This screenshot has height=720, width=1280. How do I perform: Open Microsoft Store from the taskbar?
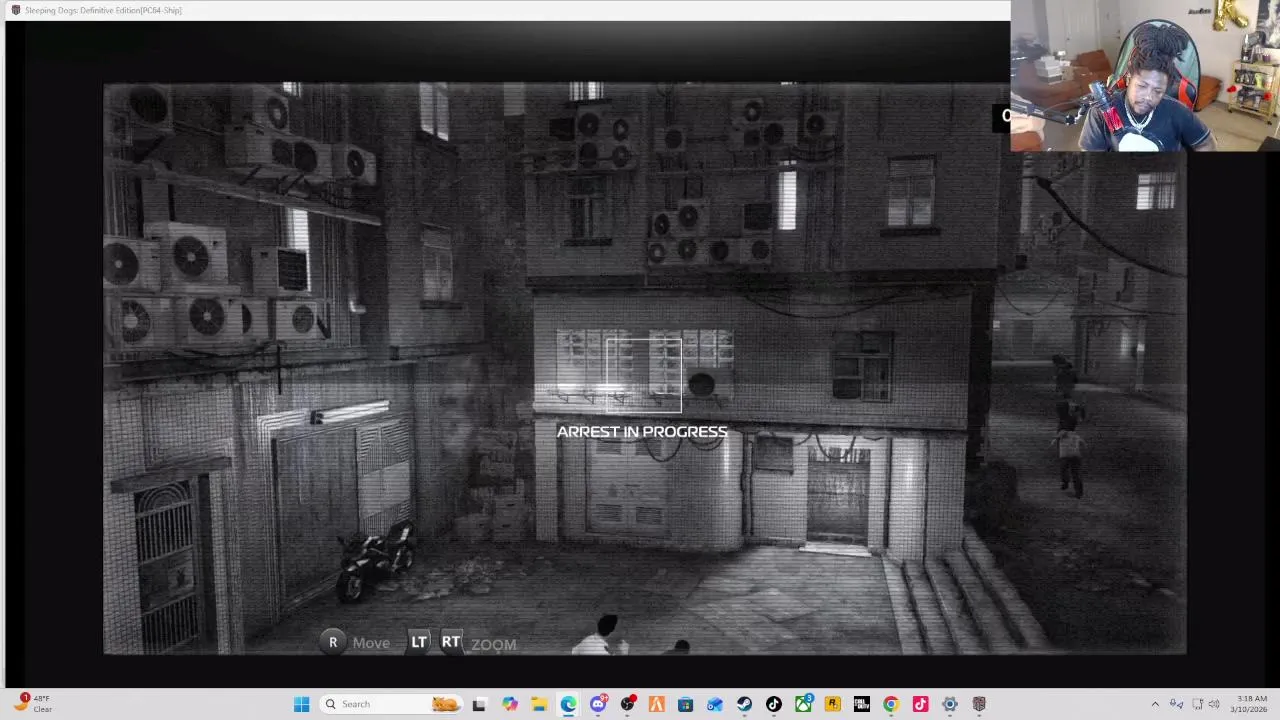(686, 704)
